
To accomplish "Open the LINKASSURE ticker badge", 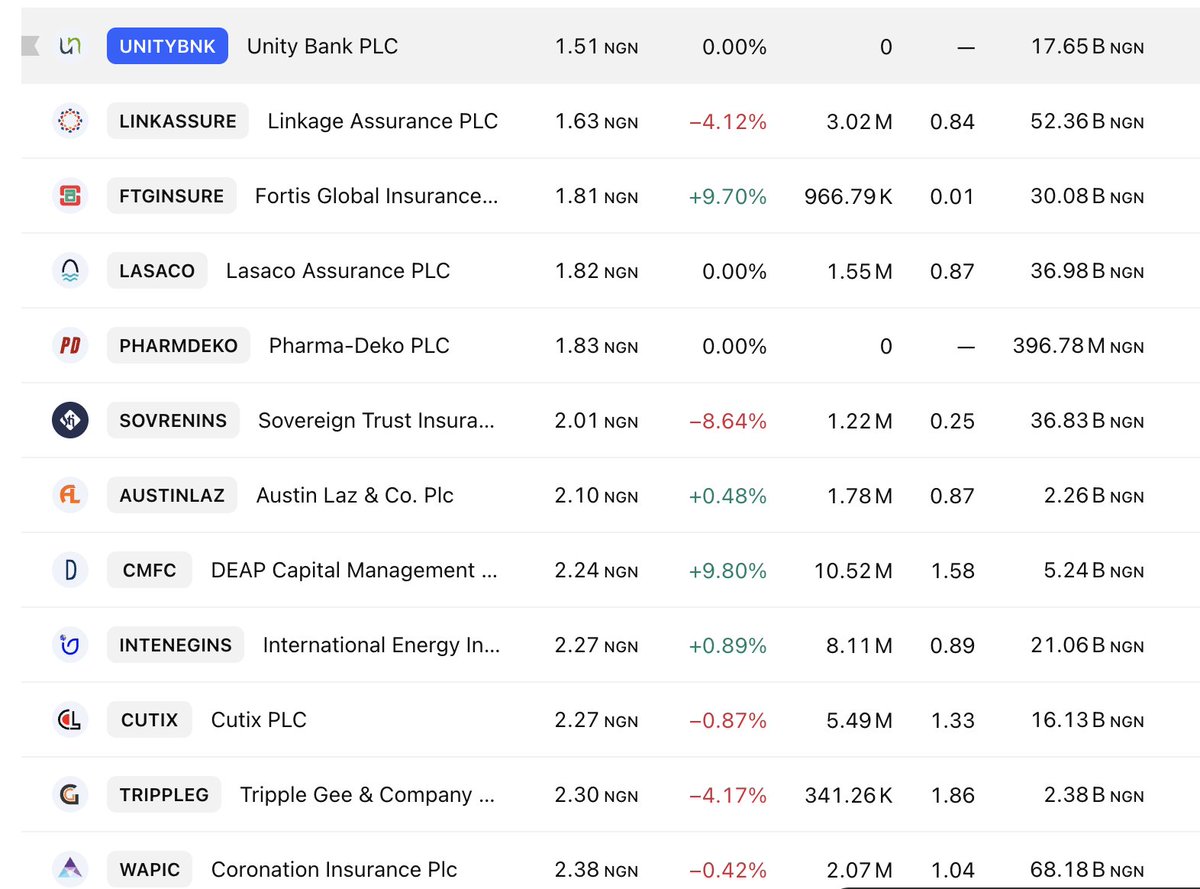I will coord(178,121).
